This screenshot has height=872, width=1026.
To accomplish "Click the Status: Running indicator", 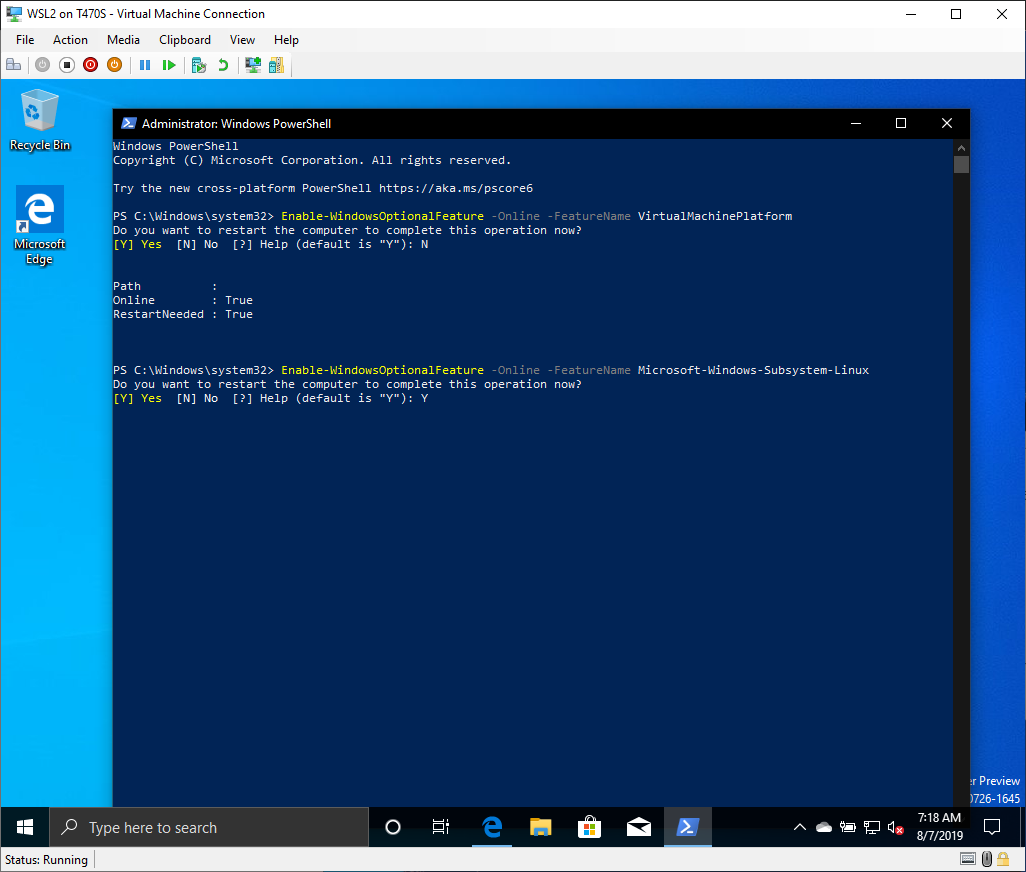I will point(46,860).
